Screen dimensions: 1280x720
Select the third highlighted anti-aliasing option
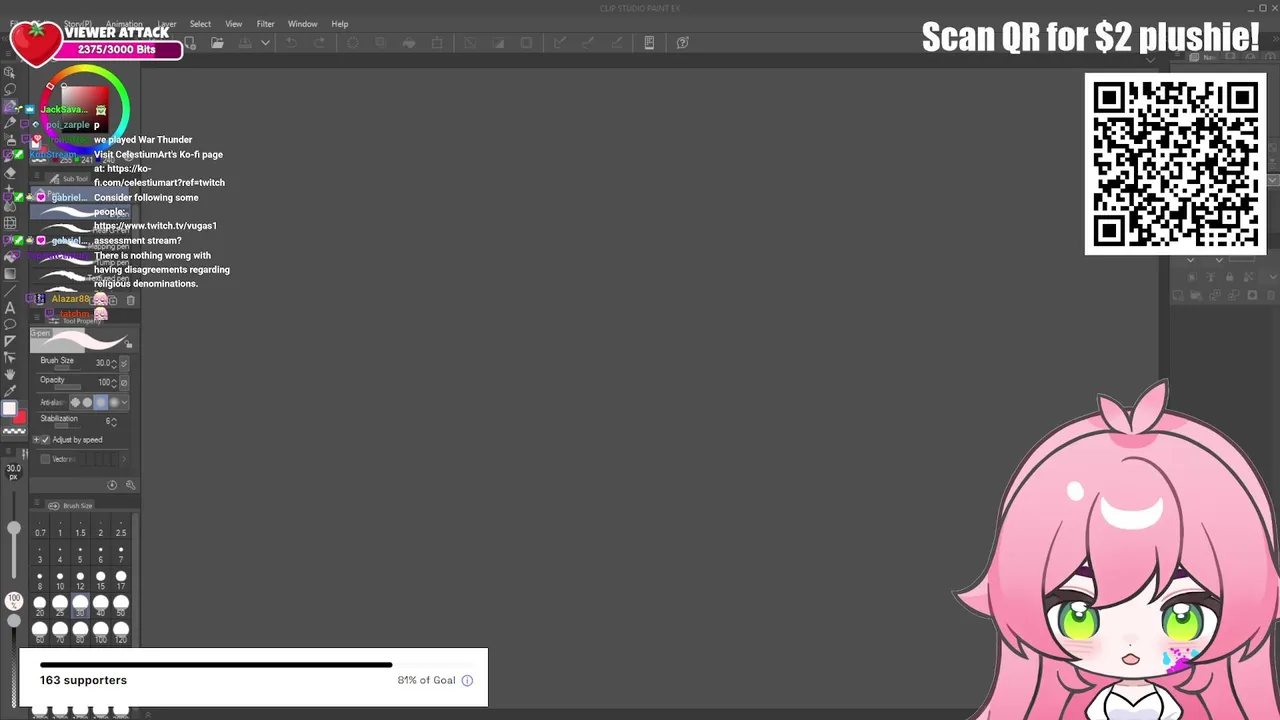click(100, 402)
